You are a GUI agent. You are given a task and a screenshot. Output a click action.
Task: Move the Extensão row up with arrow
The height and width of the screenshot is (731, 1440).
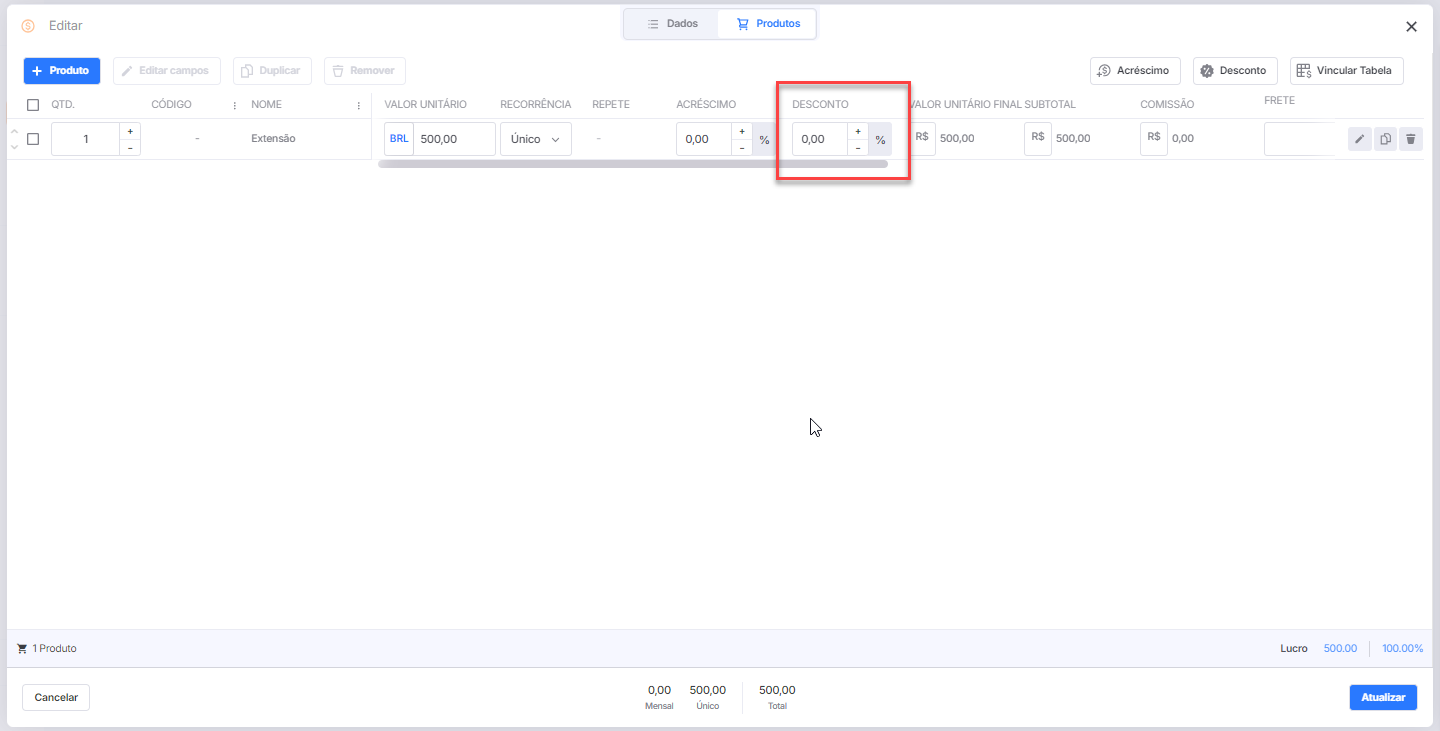click(14, 132)
